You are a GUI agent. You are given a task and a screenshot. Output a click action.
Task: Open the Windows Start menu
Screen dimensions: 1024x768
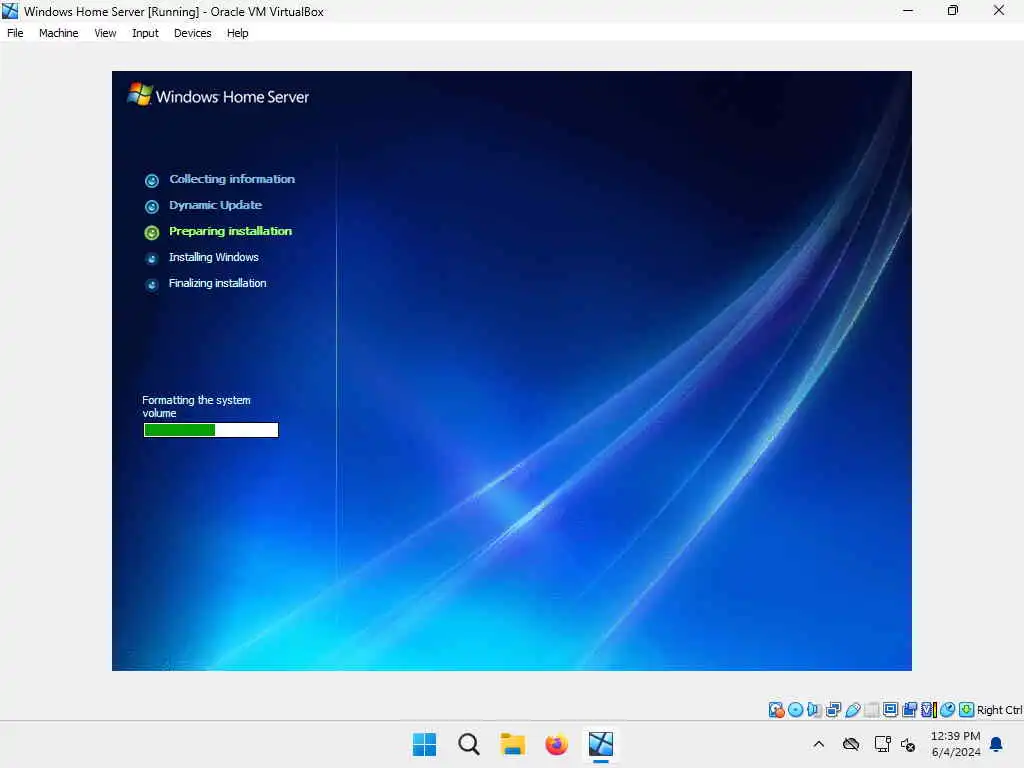[424, 744]
